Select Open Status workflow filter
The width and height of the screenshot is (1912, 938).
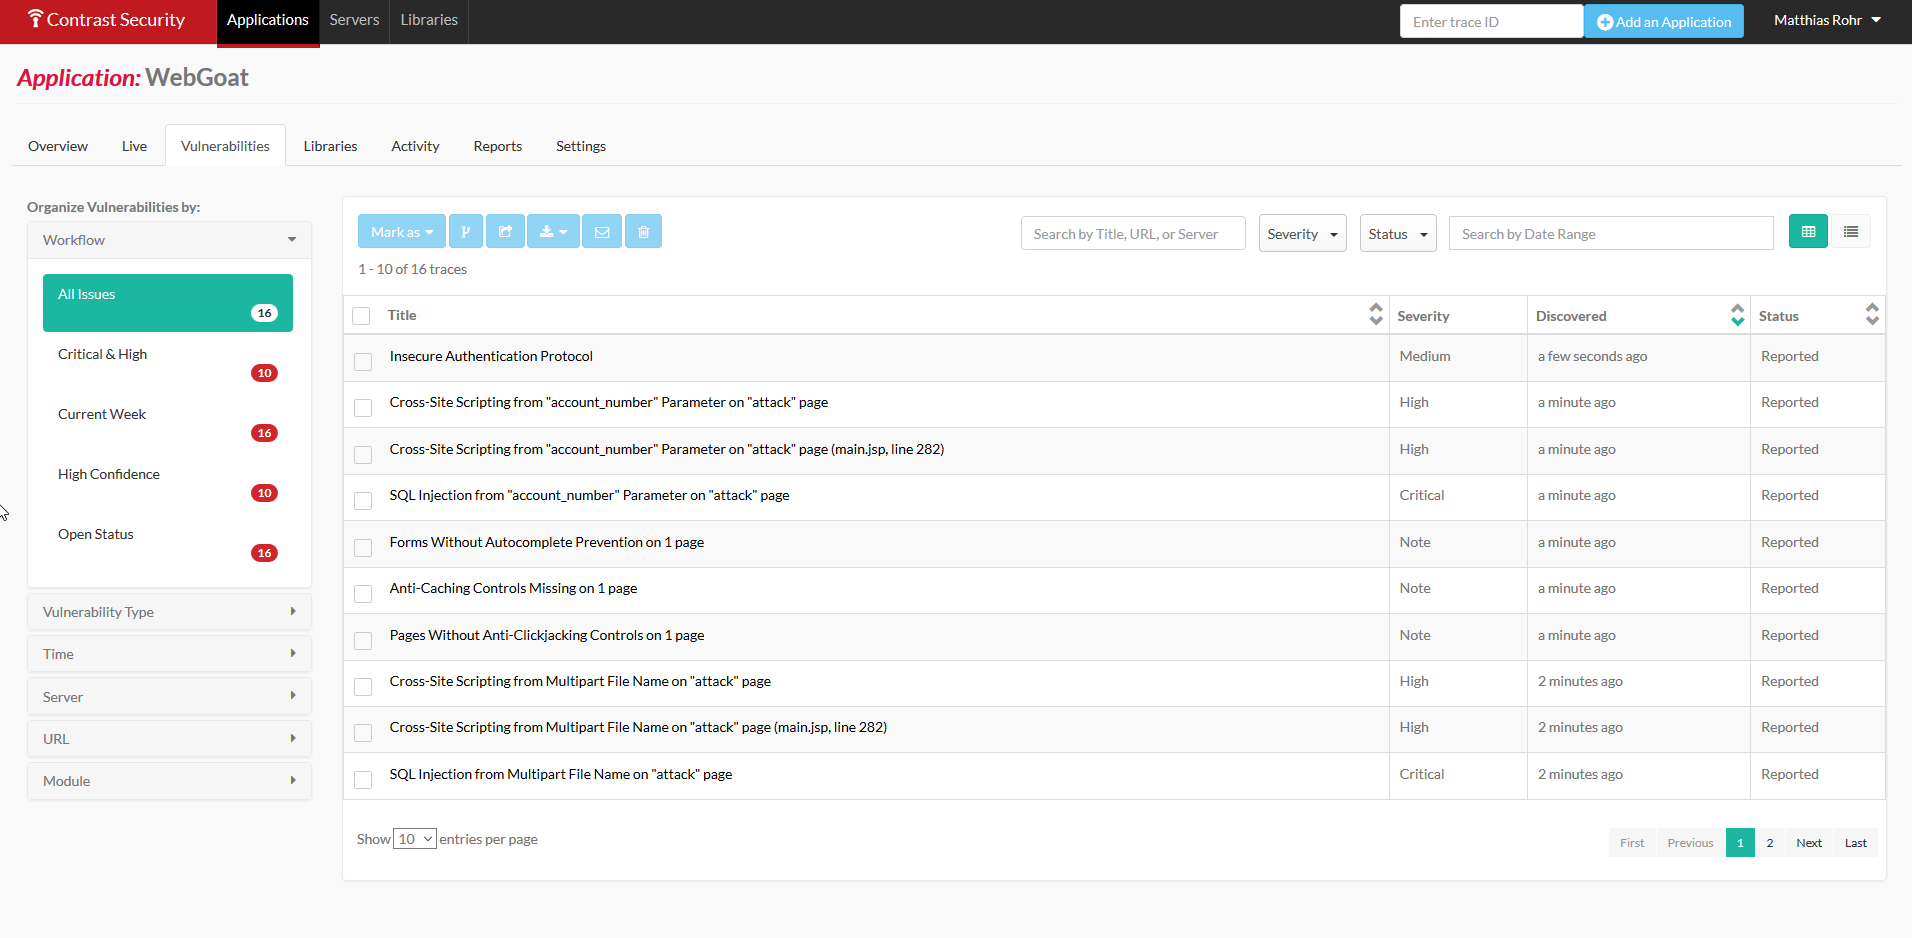[168, 543]
